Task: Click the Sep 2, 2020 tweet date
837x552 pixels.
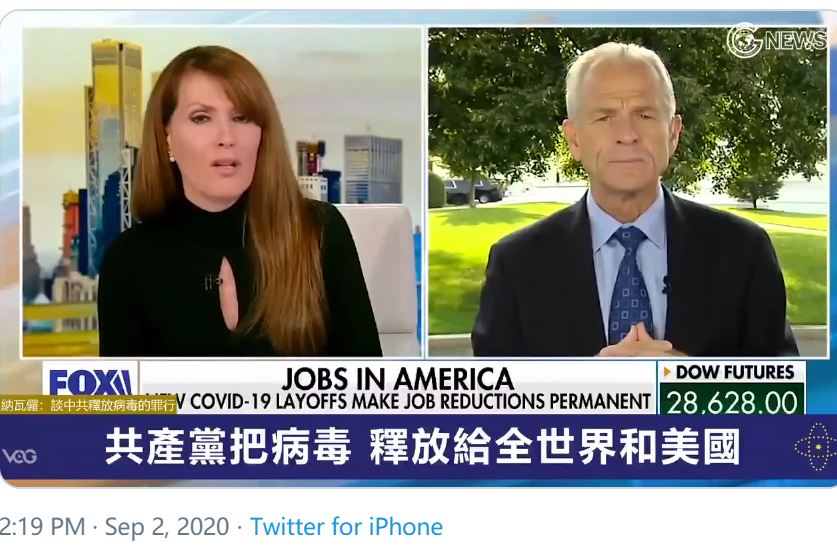Action: pyautogui.click(x=167, y=527)
